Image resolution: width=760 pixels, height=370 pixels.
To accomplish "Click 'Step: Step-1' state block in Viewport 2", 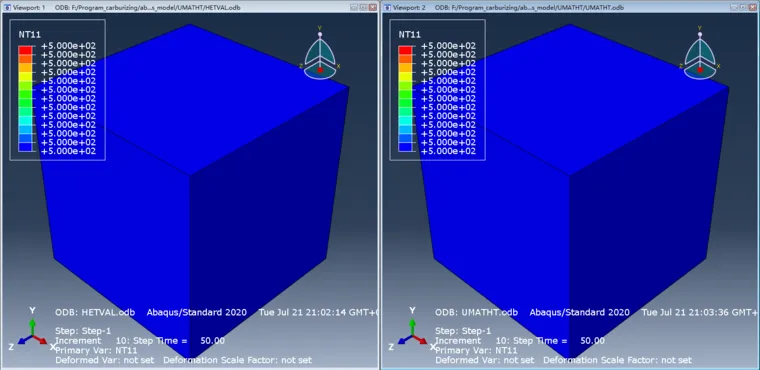I will pos(463,331).
